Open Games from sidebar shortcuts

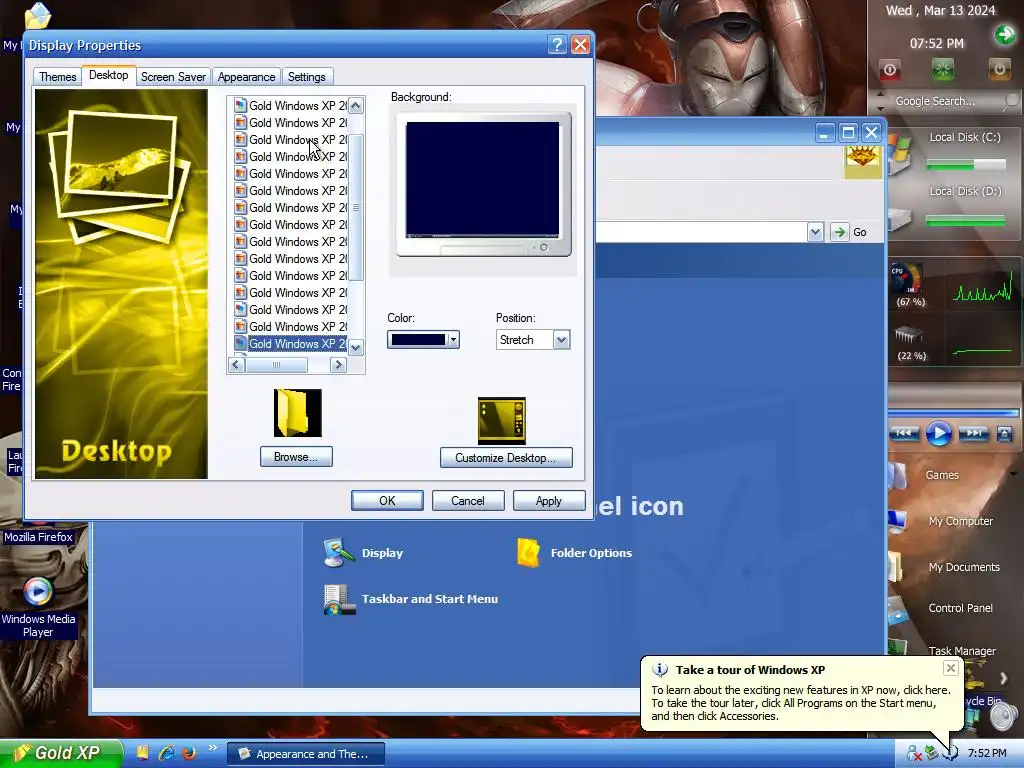coord(941,475)
